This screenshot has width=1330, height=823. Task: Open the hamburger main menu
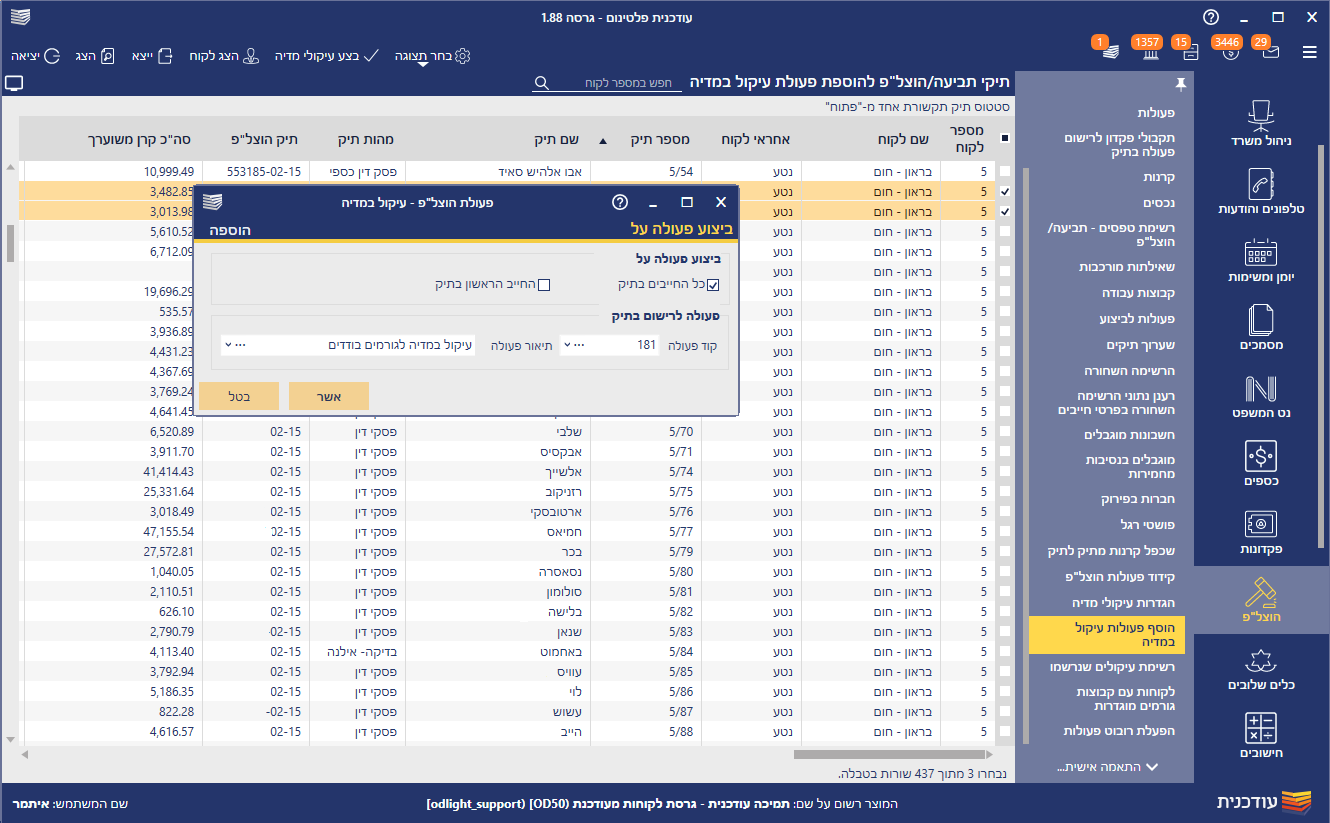[x=1310, y=52]
